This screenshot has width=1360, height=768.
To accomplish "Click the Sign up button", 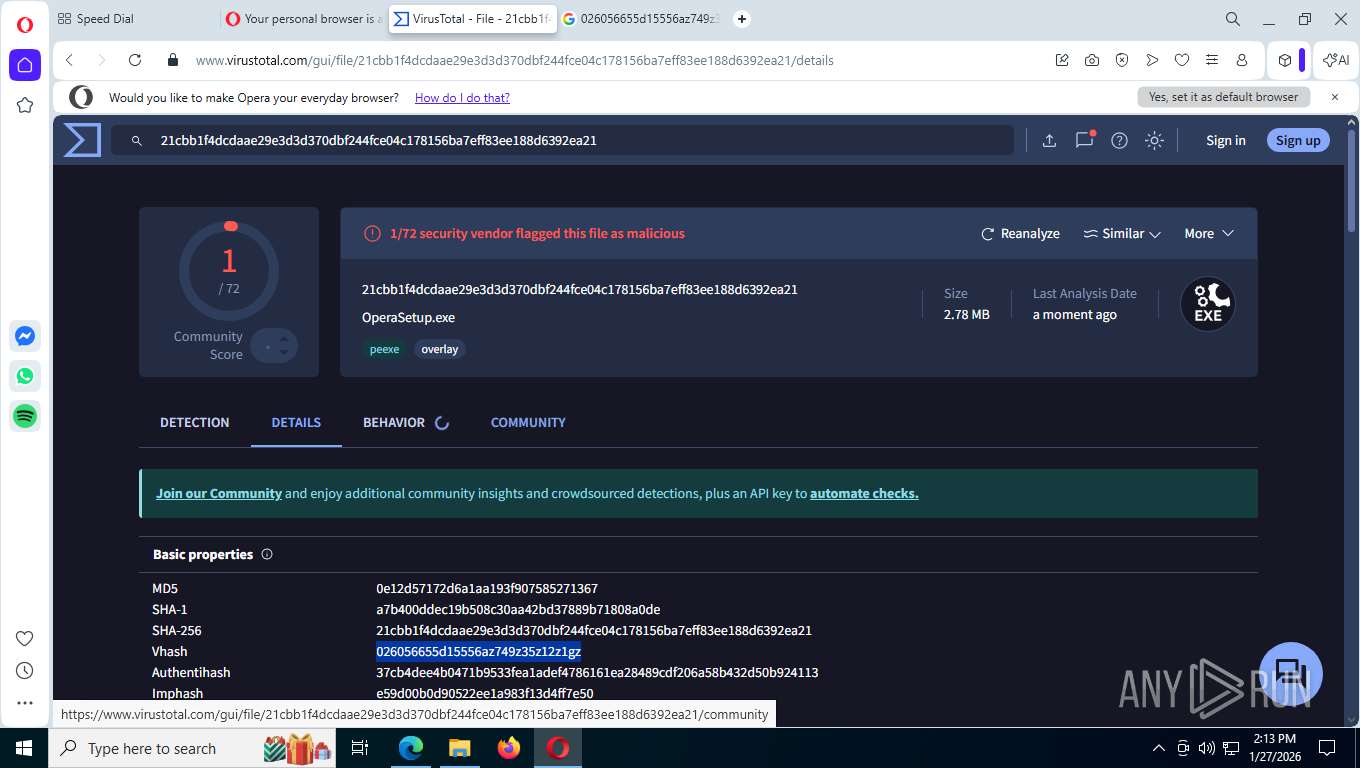I will point(1298,140).
